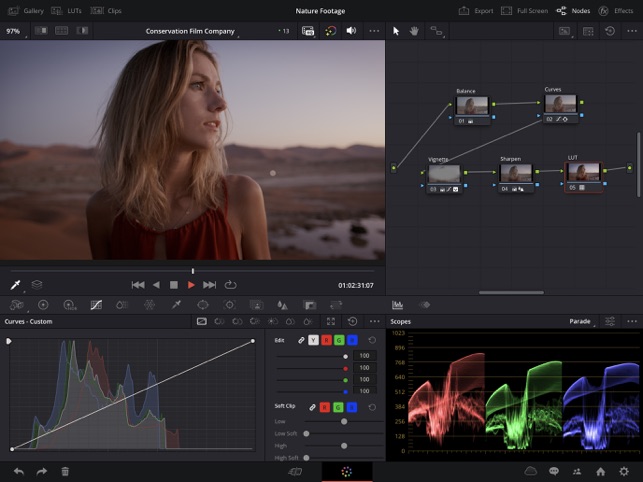Open the node editor three-dot options menu
Screen dimensions: 643x482
(x=632, y=31)
